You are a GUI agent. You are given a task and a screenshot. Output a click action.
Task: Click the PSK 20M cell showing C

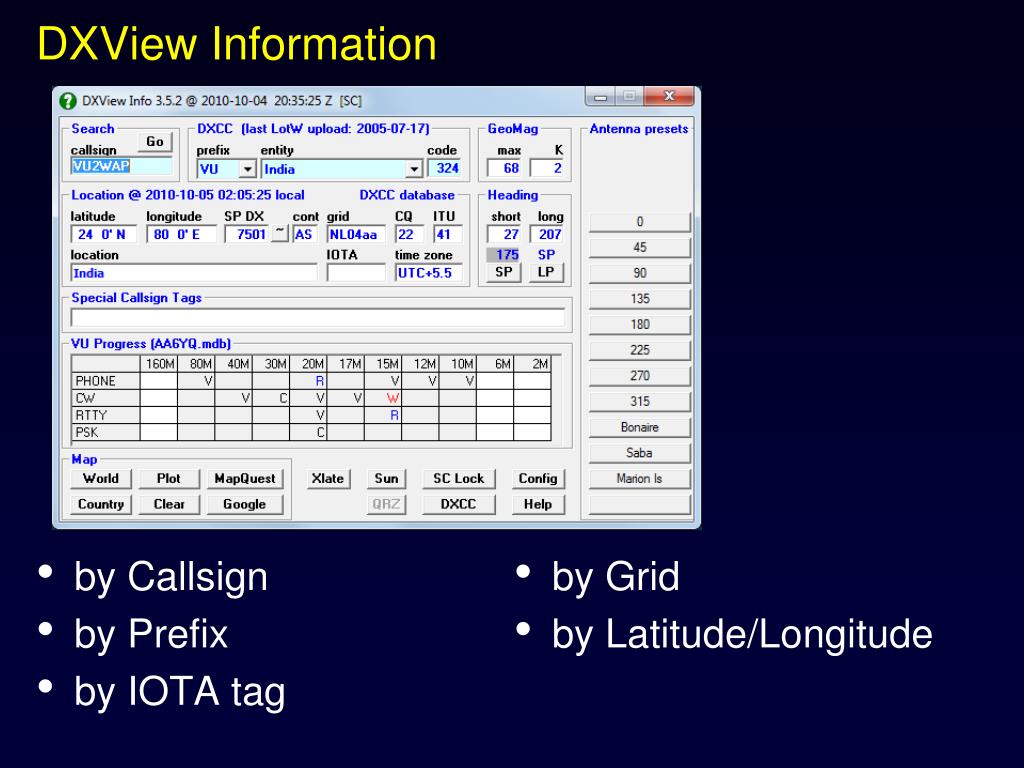click(308, 432)
